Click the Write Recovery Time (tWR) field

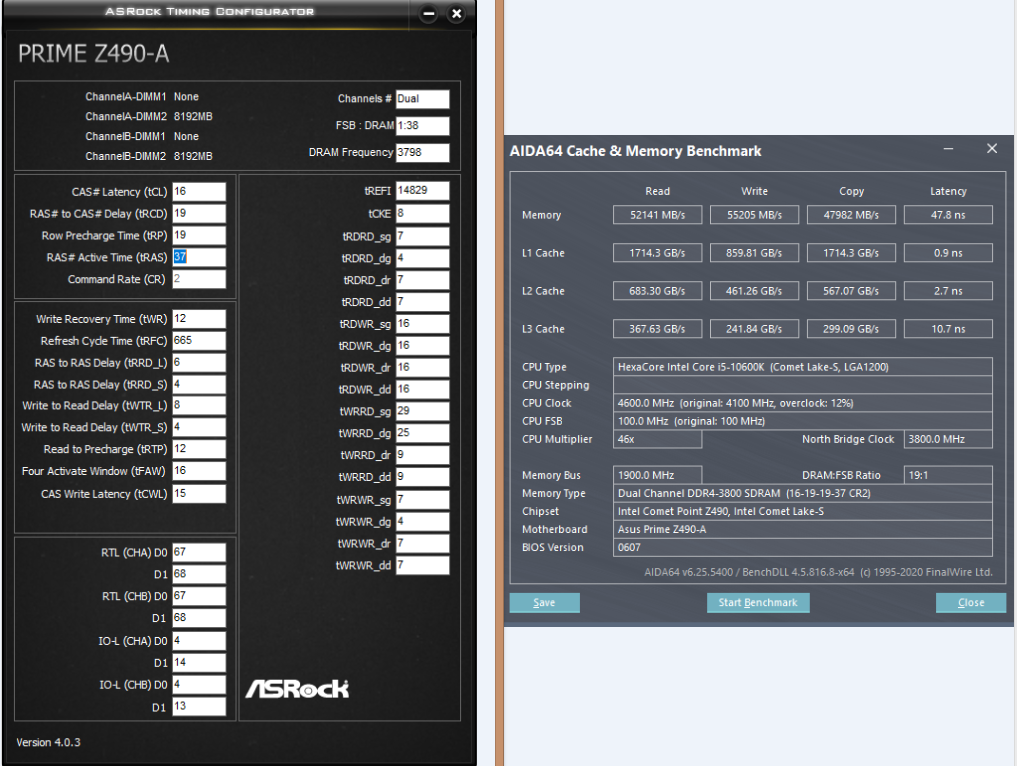(198, 318)
